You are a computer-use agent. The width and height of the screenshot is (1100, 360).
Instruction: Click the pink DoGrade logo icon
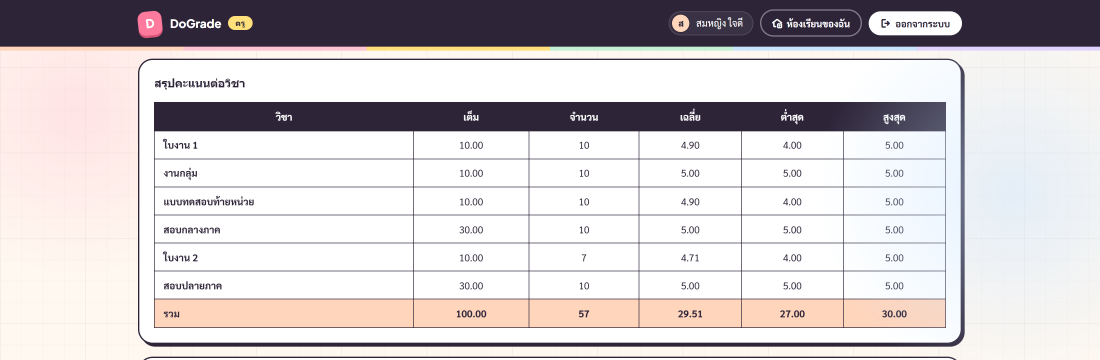(x=149, y=23)
